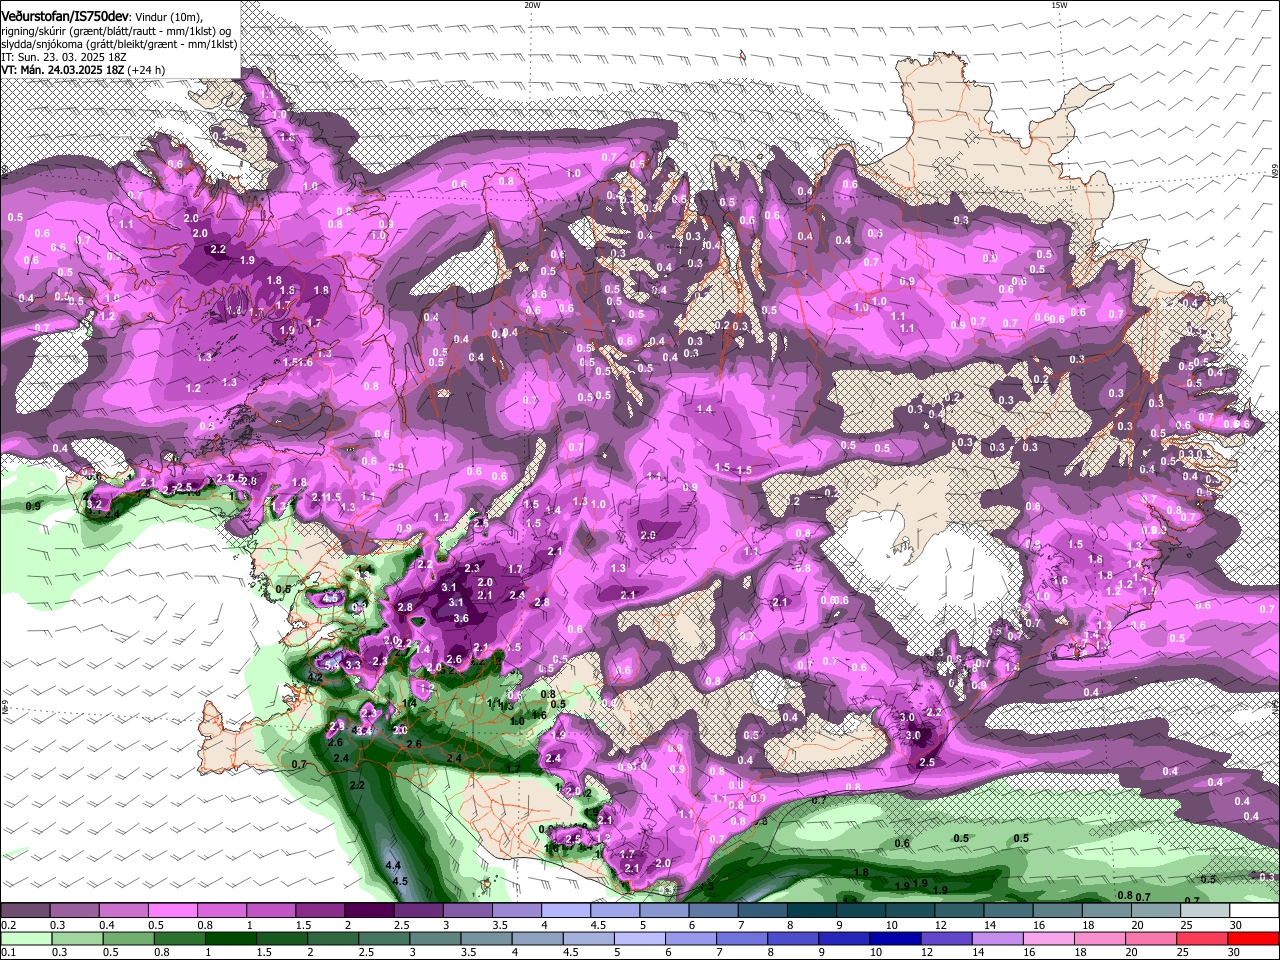This screenshot has width=1280, height=960.
Task: Click the 20W longitude label at top
Action: click(532, 5)
